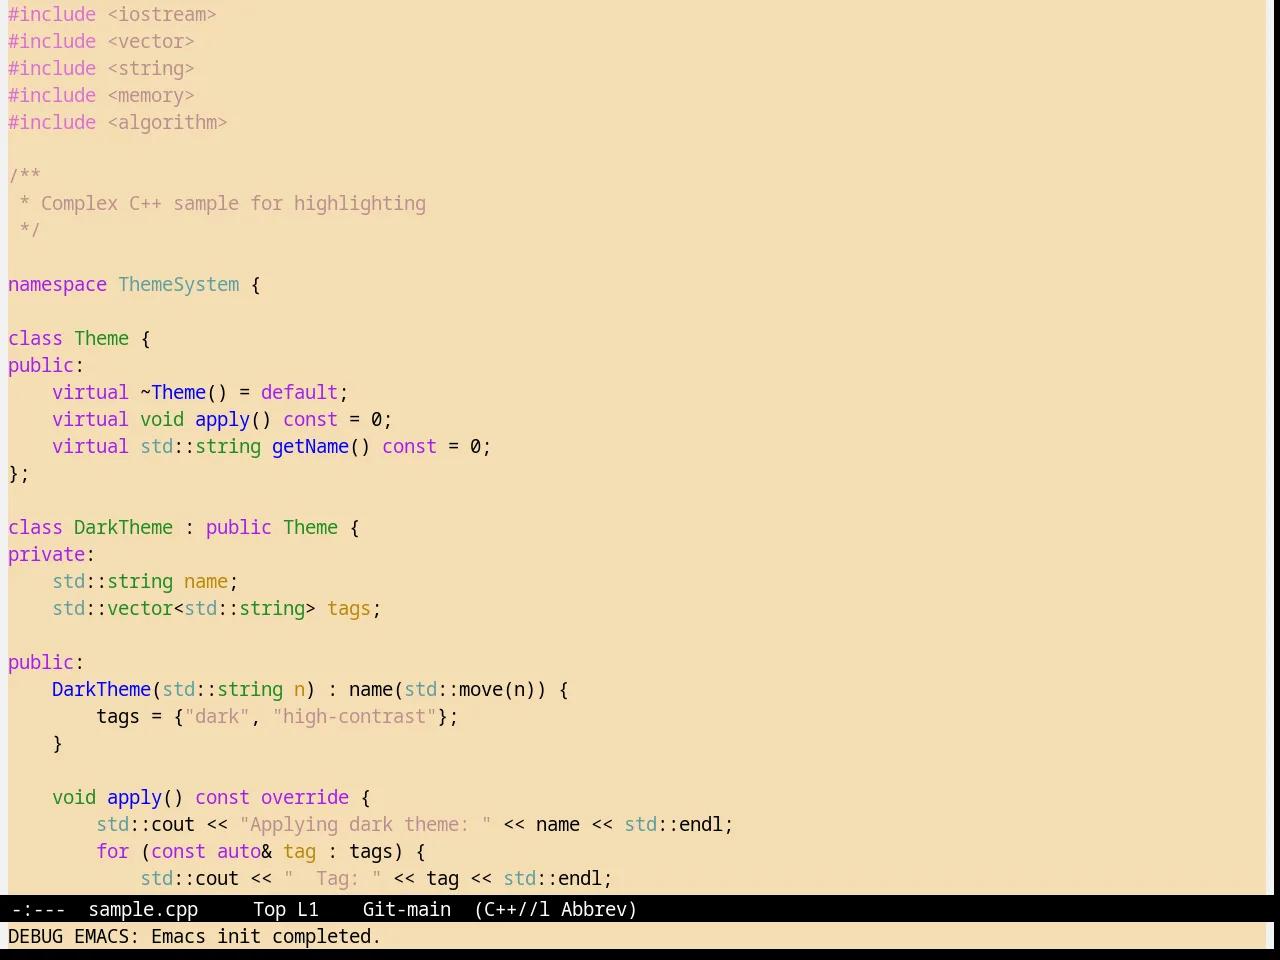Click 'std::move' call in constructor
Image resolution: width=1280 pixels, height=960 pixels.
(453, 689)
